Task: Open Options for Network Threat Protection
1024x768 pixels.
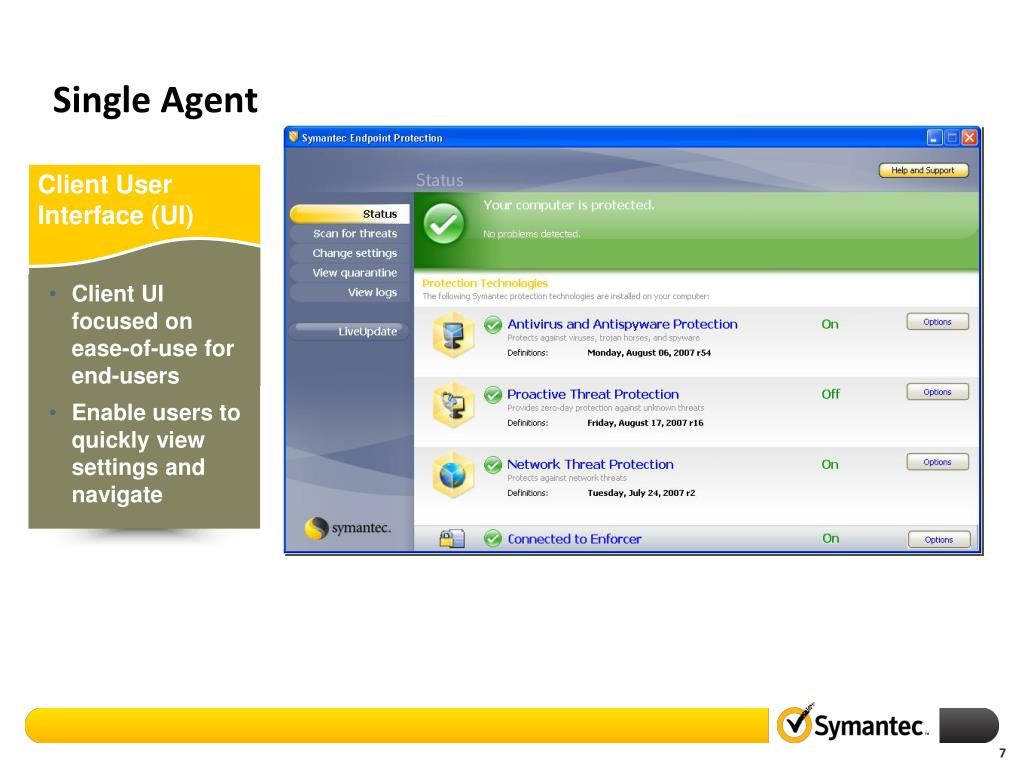Action: pos(937,462)
